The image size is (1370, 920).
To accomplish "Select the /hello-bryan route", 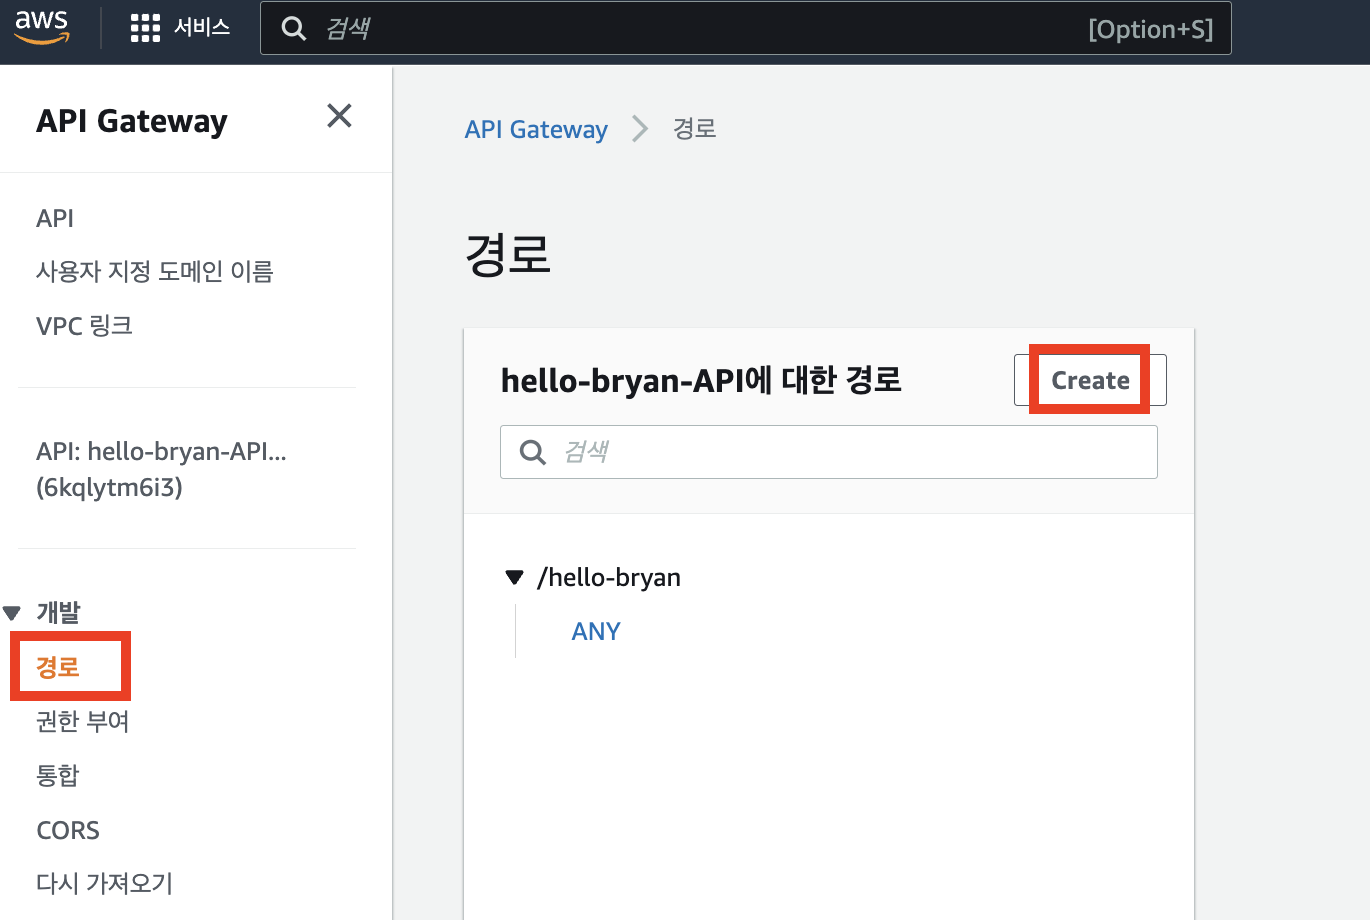I will (609, 577).
